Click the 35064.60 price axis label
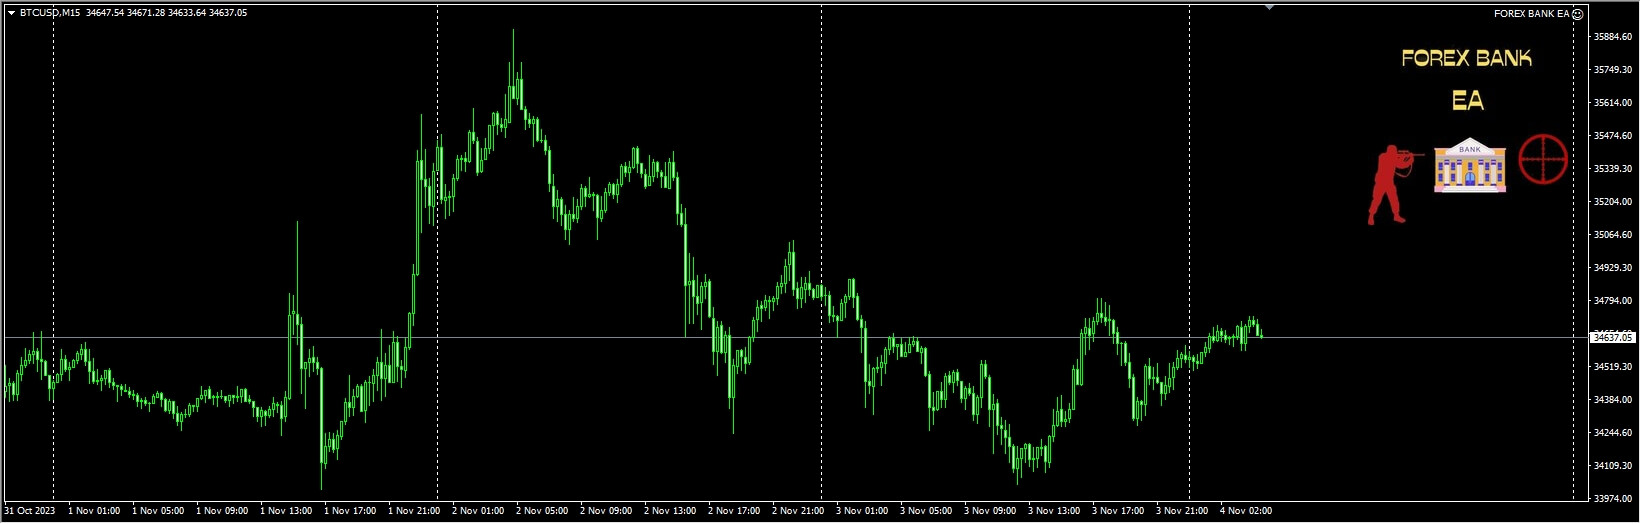The height and width of the screenshot is (524, 1641). [x=1612, y=235]
